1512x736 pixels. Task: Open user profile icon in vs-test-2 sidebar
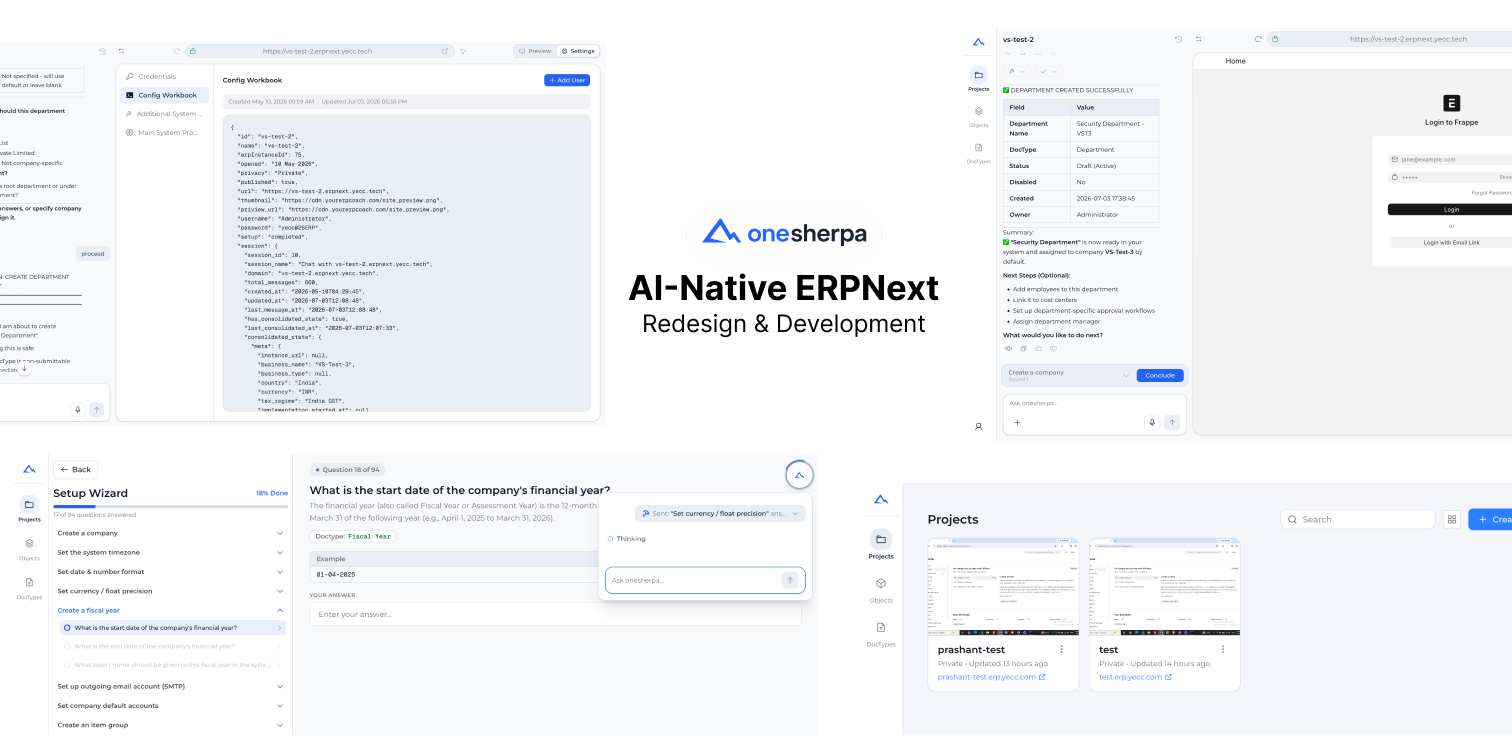click(x=978, y=426)
